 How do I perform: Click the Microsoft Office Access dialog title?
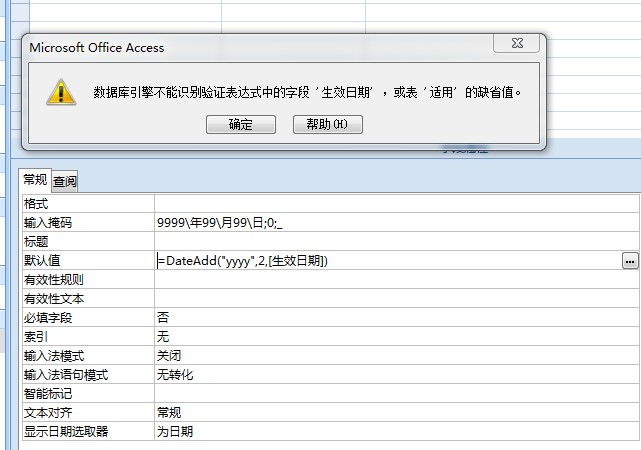point(97,48)
